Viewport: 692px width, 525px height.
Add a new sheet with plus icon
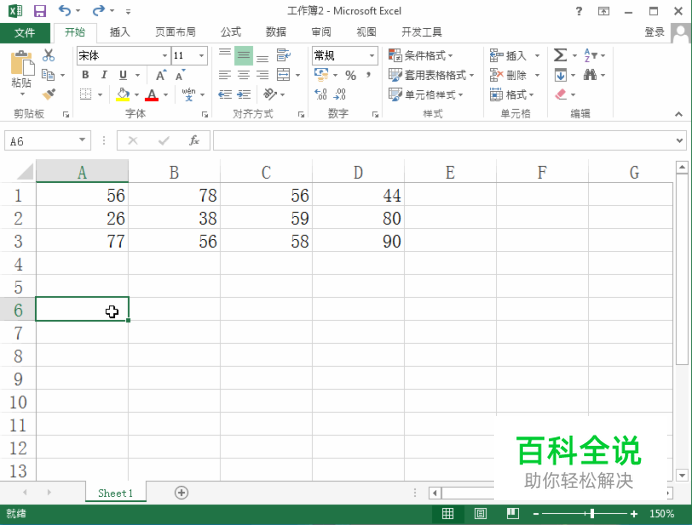[181, 492]
